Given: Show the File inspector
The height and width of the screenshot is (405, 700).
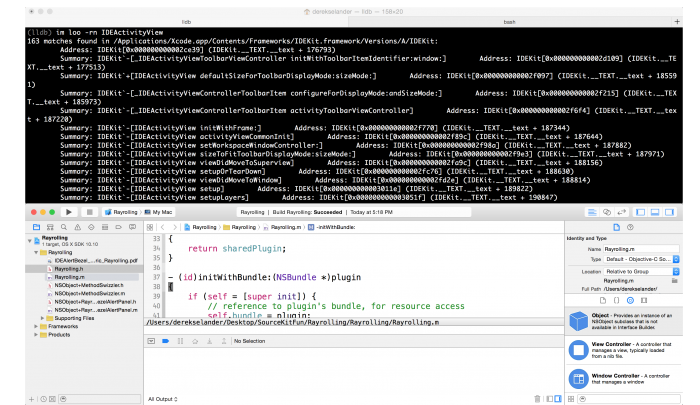Looking at the screenshot, I should (x=617, y=227).
